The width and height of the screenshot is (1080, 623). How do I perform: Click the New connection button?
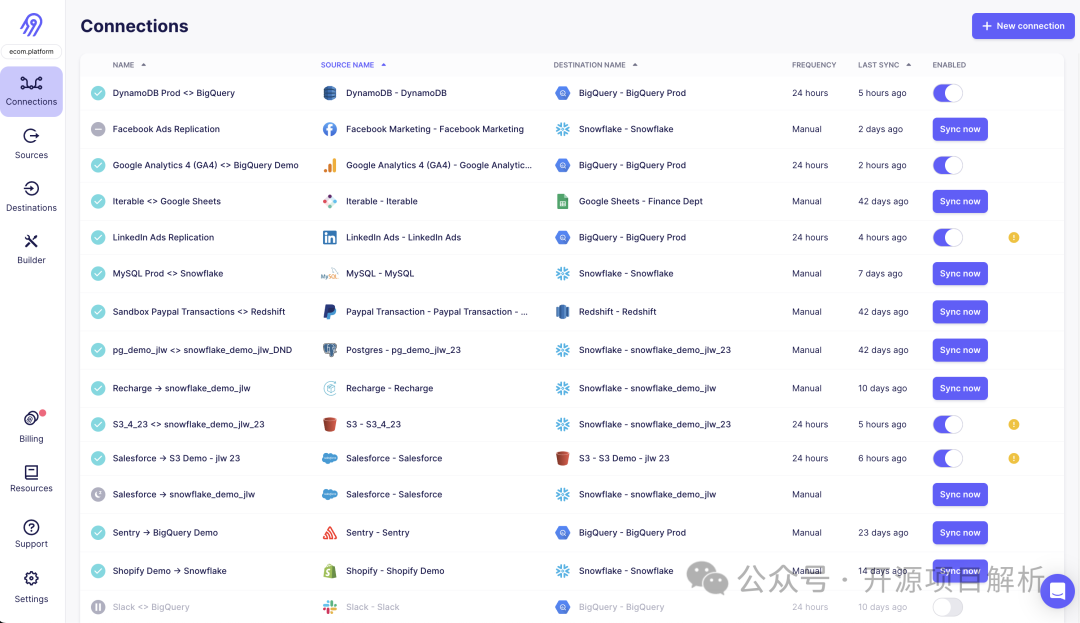click(1023, 26)
